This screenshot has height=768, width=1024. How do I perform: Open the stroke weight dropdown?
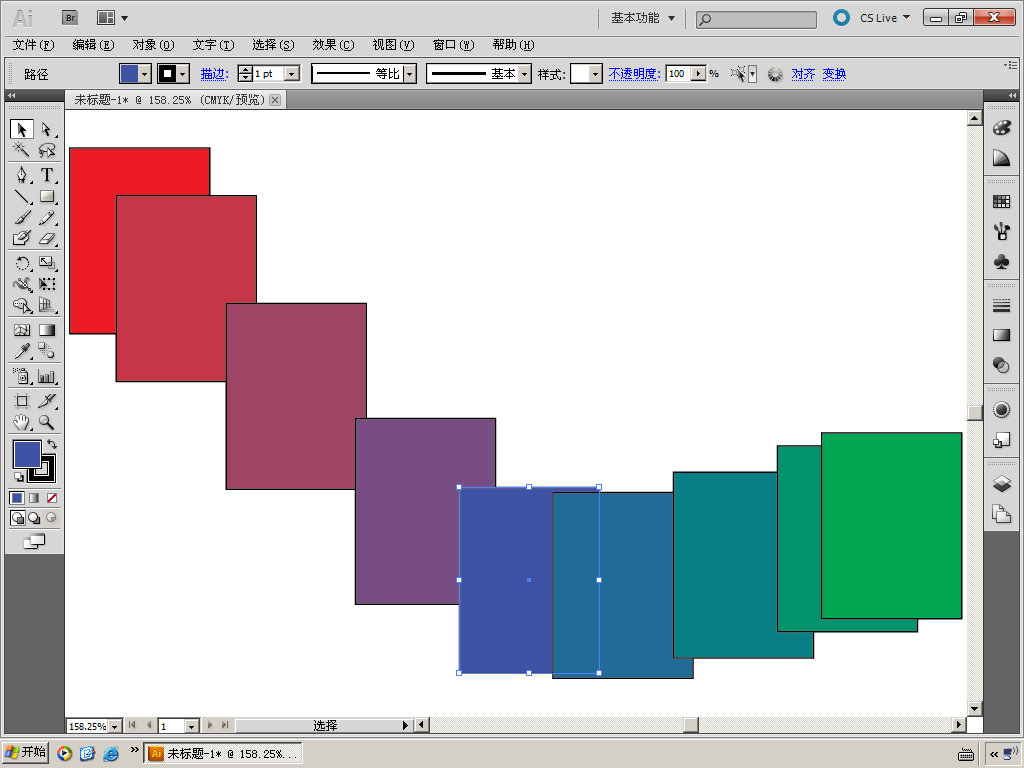(x=293, y=74)
